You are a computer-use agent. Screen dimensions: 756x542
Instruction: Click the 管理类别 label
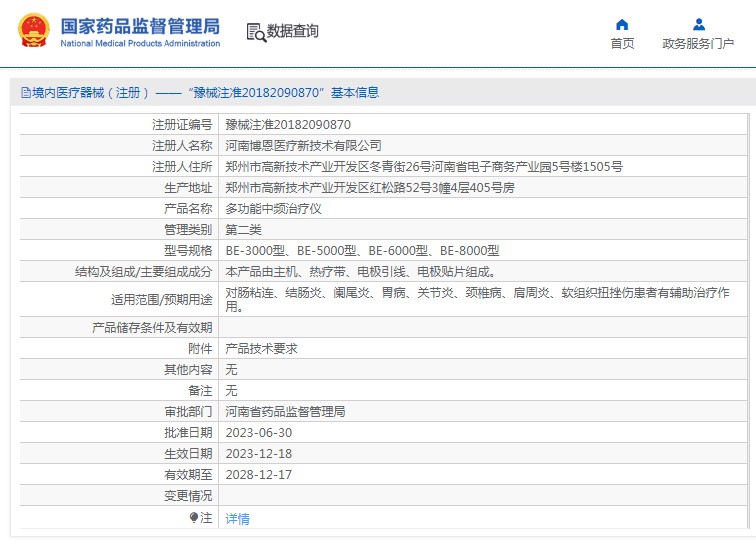188,230
